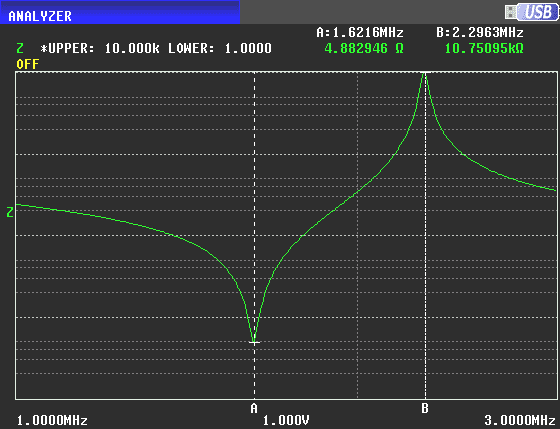Select the green Z parameter label at top
This screenshot has height=429, width=560.
[x=20, y=48]
